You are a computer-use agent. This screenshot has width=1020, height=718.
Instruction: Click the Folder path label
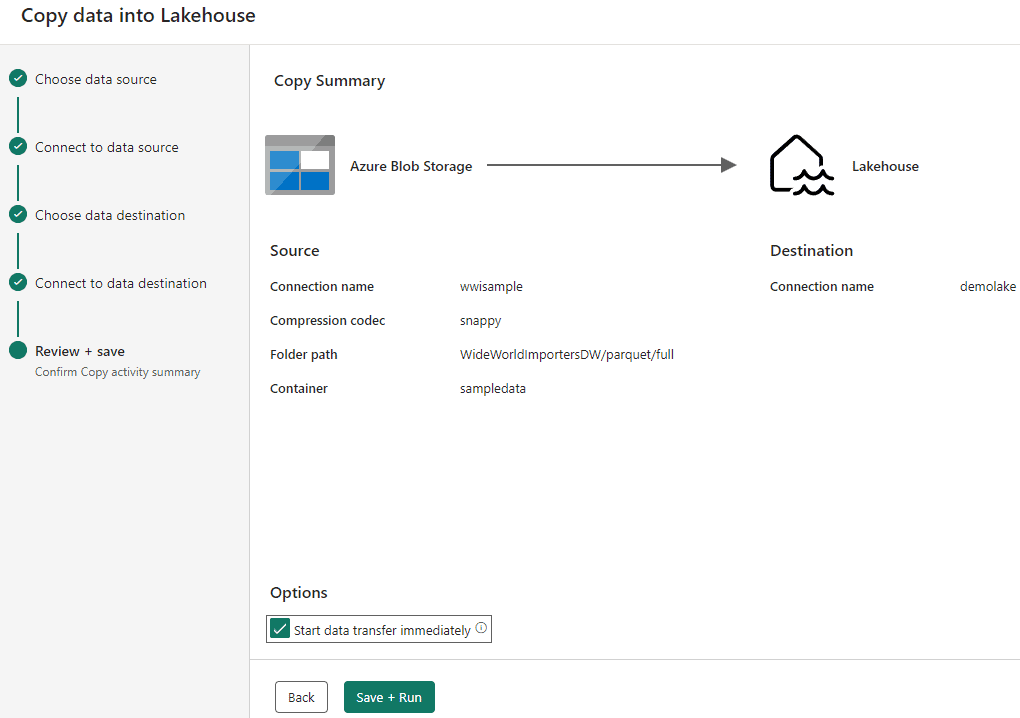coord(304,354)
